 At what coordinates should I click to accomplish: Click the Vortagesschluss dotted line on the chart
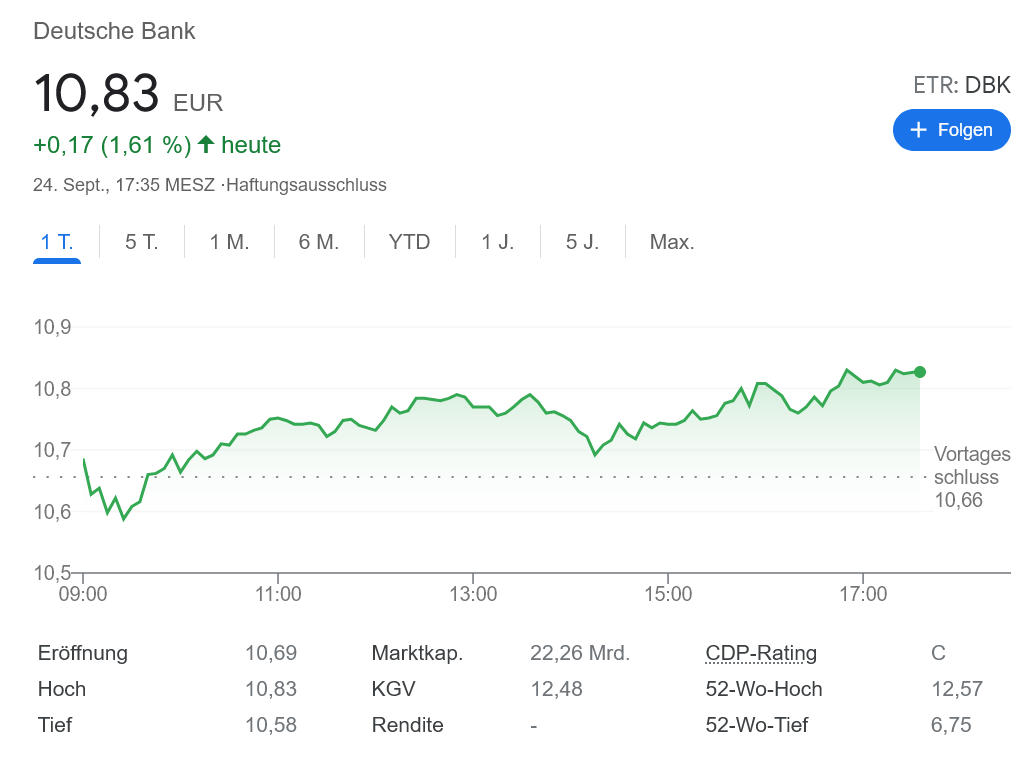click(x=500, y=476)
